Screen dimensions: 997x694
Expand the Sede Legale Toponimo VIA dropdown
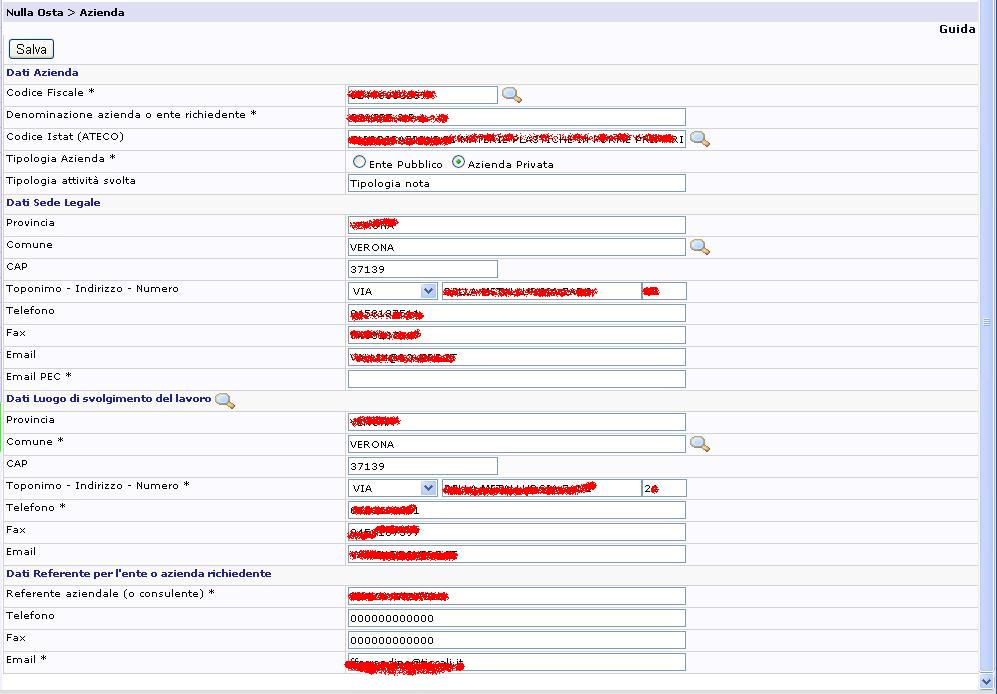(x=428, y=291)
